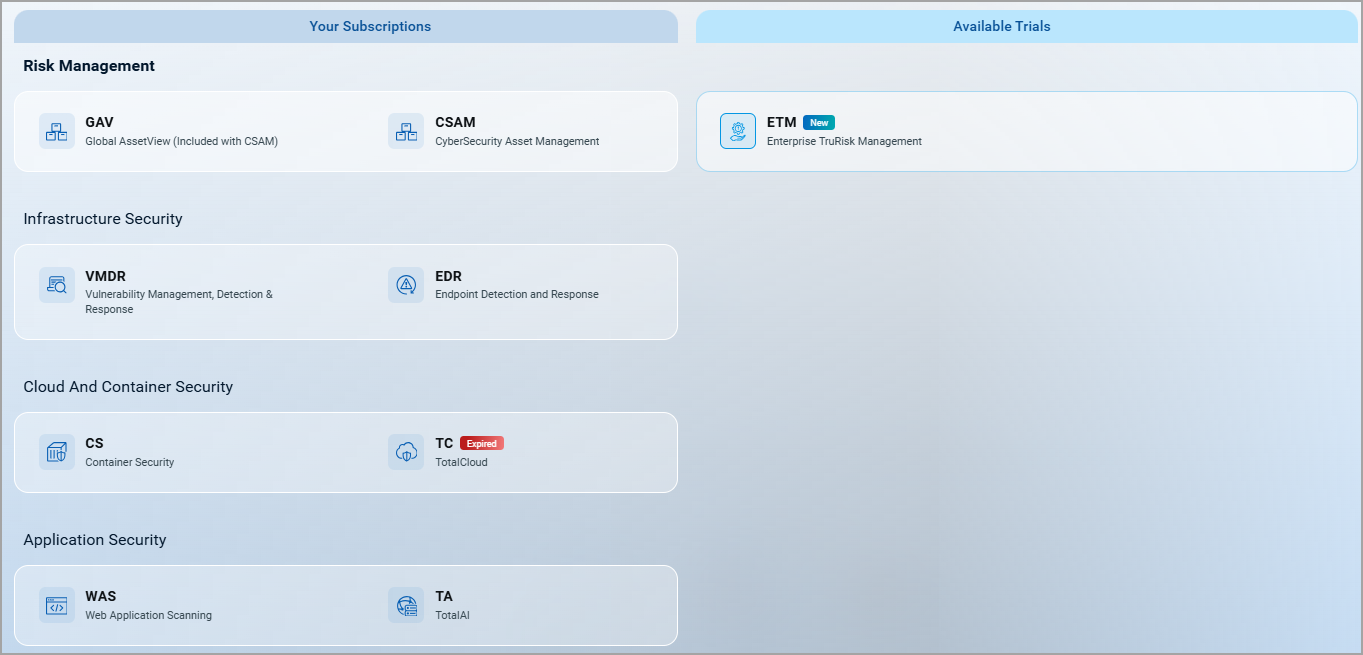
Task: Click the Application Security section heading
Action: pyautogui.click(x=95, y=540)
